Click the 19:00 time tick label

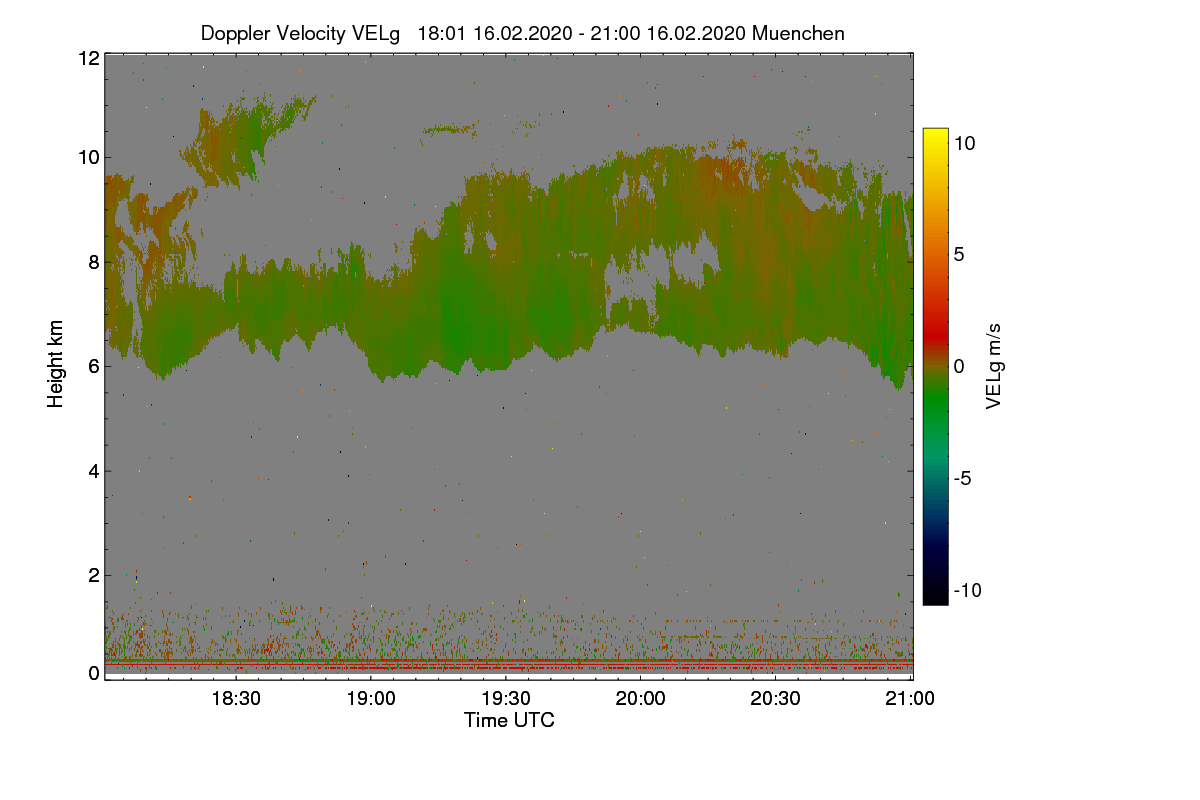[x=370, y=699]
